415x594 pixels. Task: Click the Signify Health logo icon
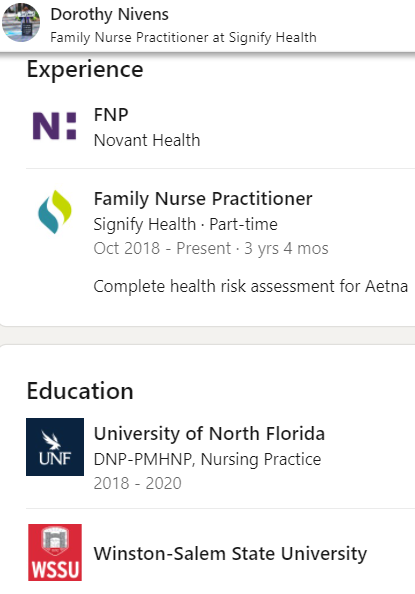(x=55, y=212)
